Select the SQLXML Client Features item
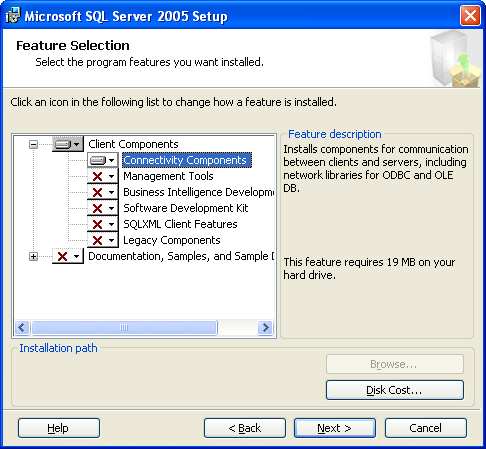 [180, 224]
